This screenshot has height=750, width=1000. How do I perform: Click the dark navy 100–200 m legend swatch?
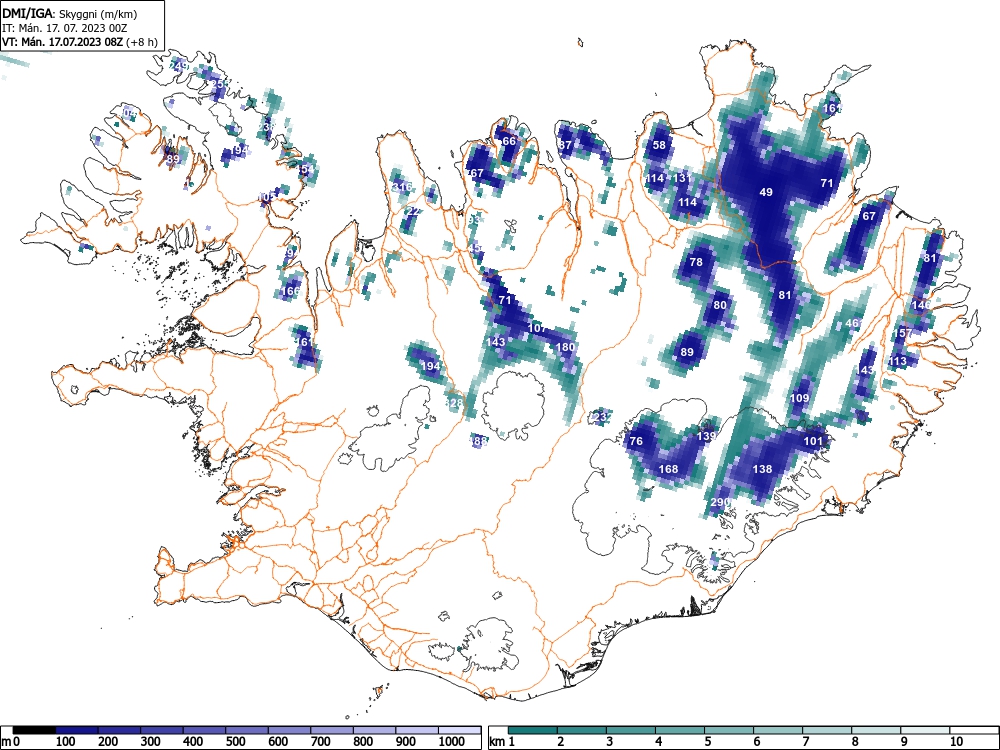point(77,730)
